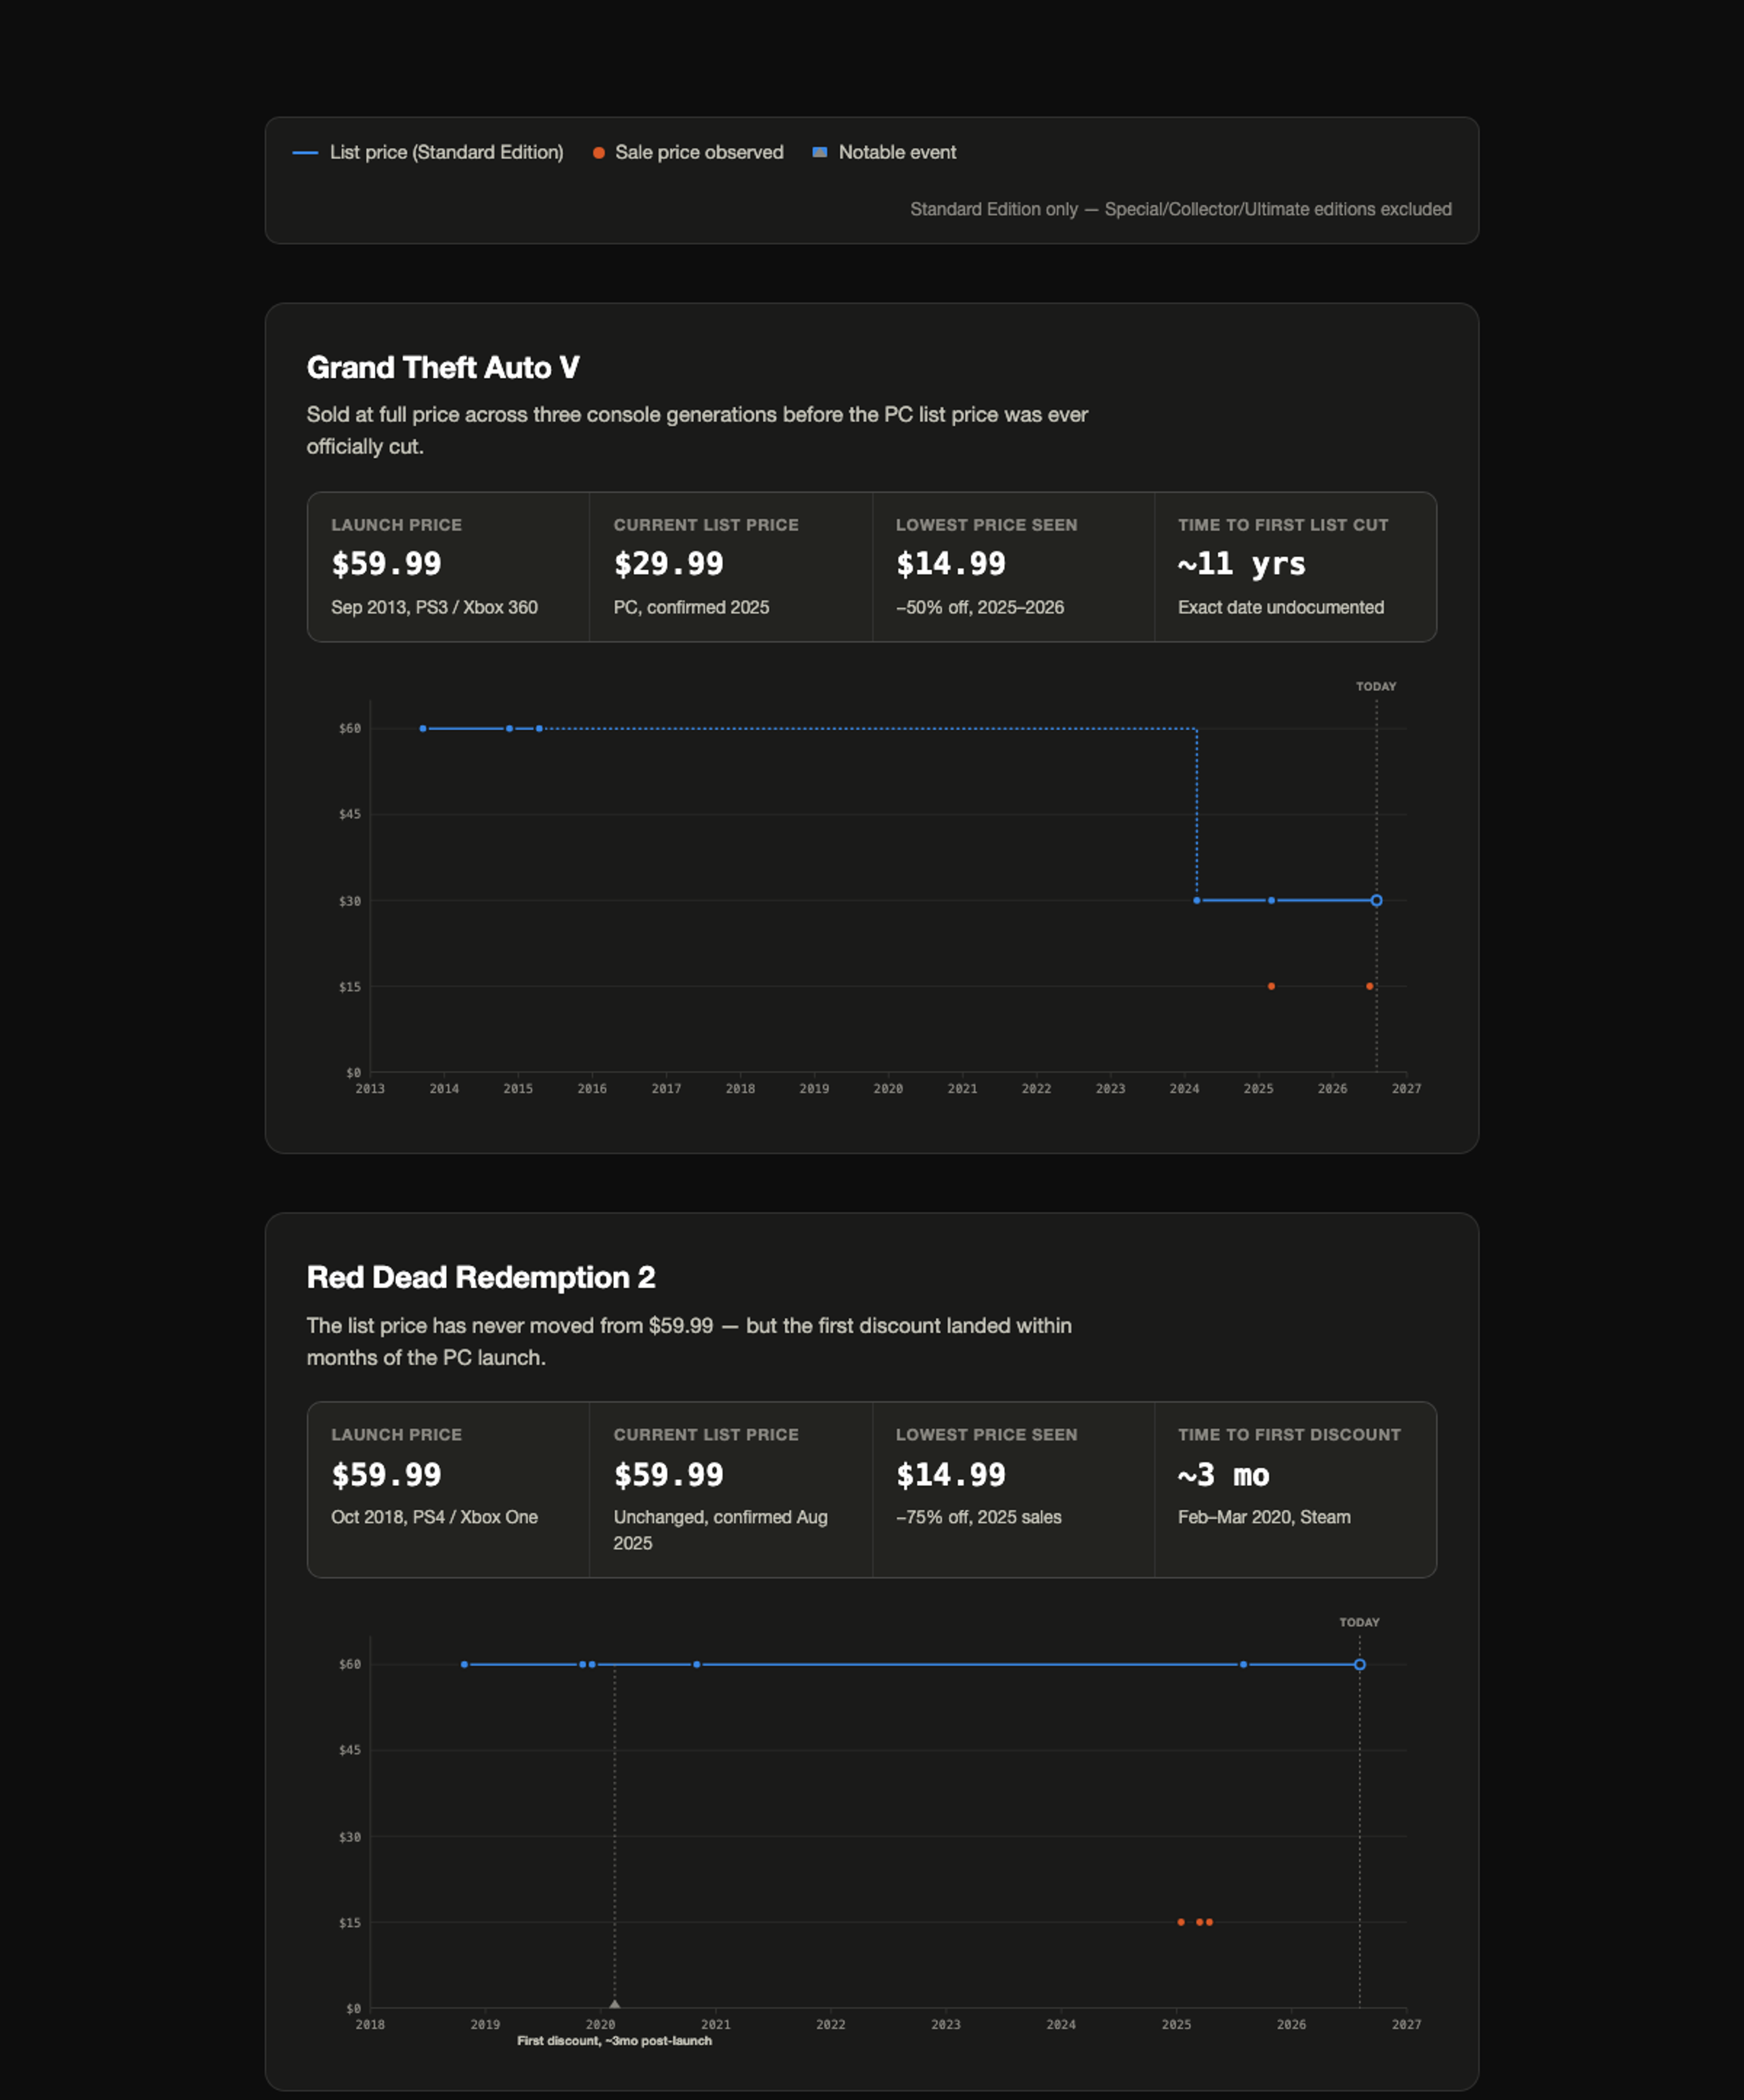Click GTA V's $14.99 lowest price value
Viewport: 1744px width, 2100px height.
click(950, 564)
